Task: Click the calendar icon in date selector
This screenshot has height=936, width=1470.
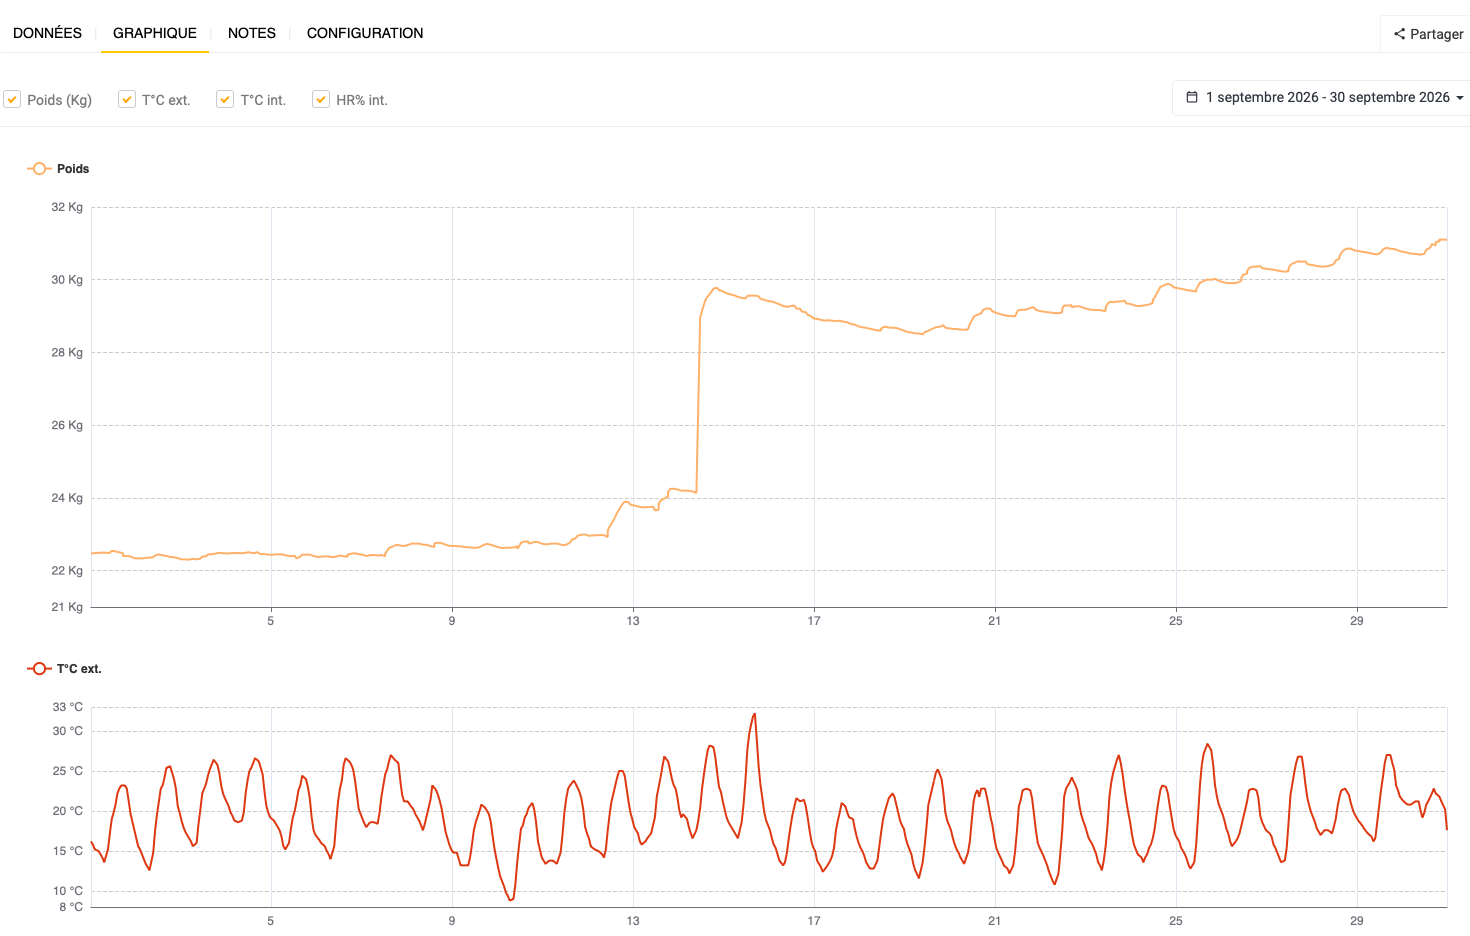Action: pyautogui.click(x=1192, y=97)
